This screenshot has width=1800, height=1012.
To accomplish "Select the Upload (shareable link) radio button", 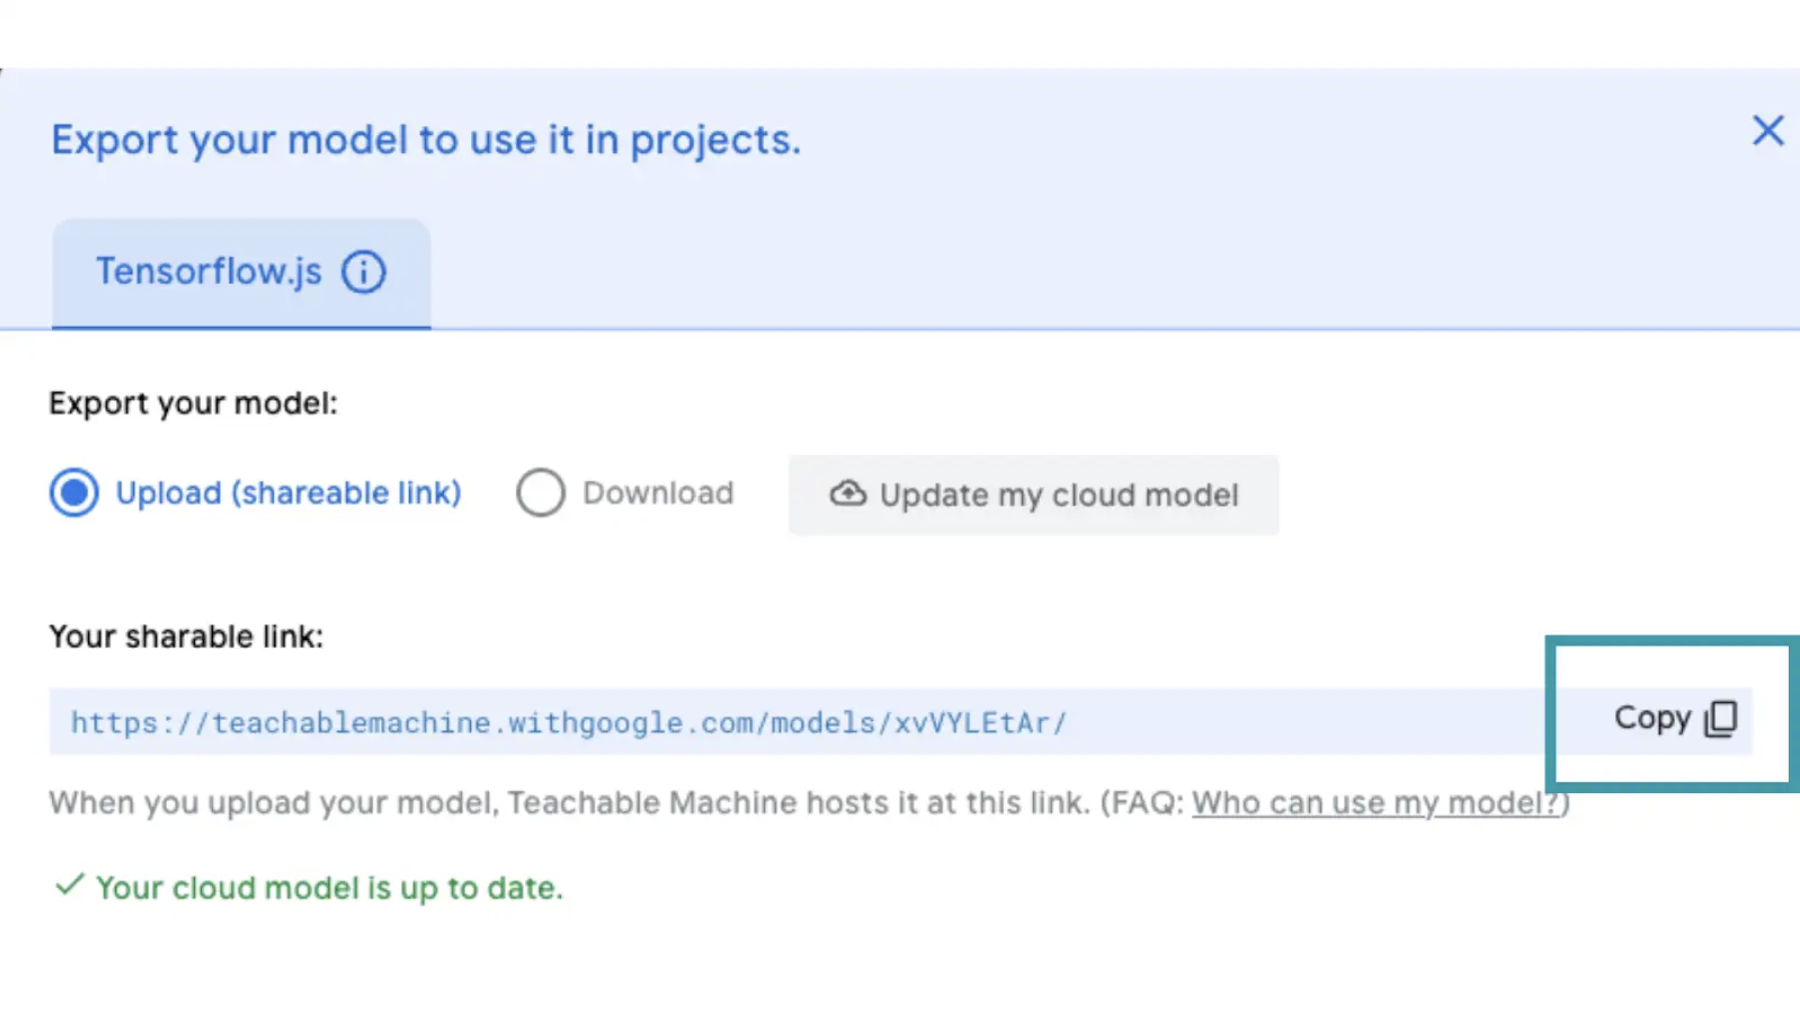I will [74, 493].
